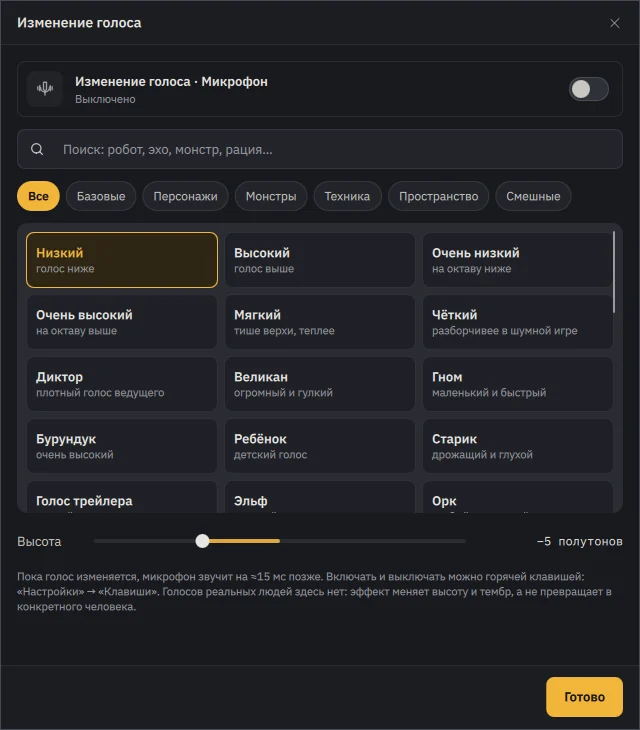
Task: Apply the Гном voice effect
Action: (x=517, y=384)
